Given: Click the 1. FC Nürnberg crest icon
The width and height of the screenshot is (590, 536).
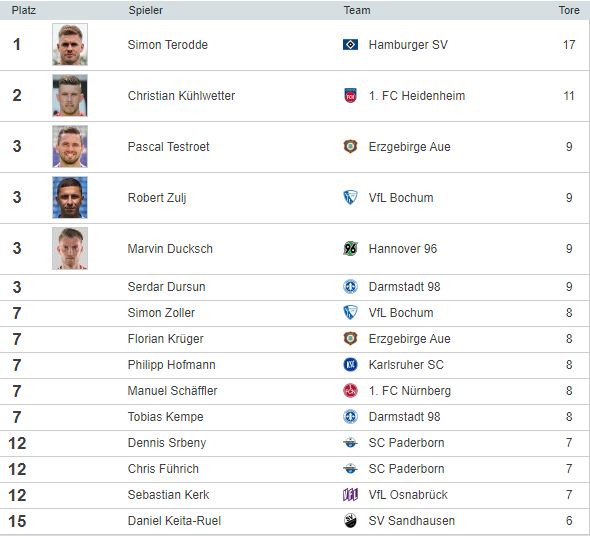Looking at the screenshot, I should [x=350, y=390].
